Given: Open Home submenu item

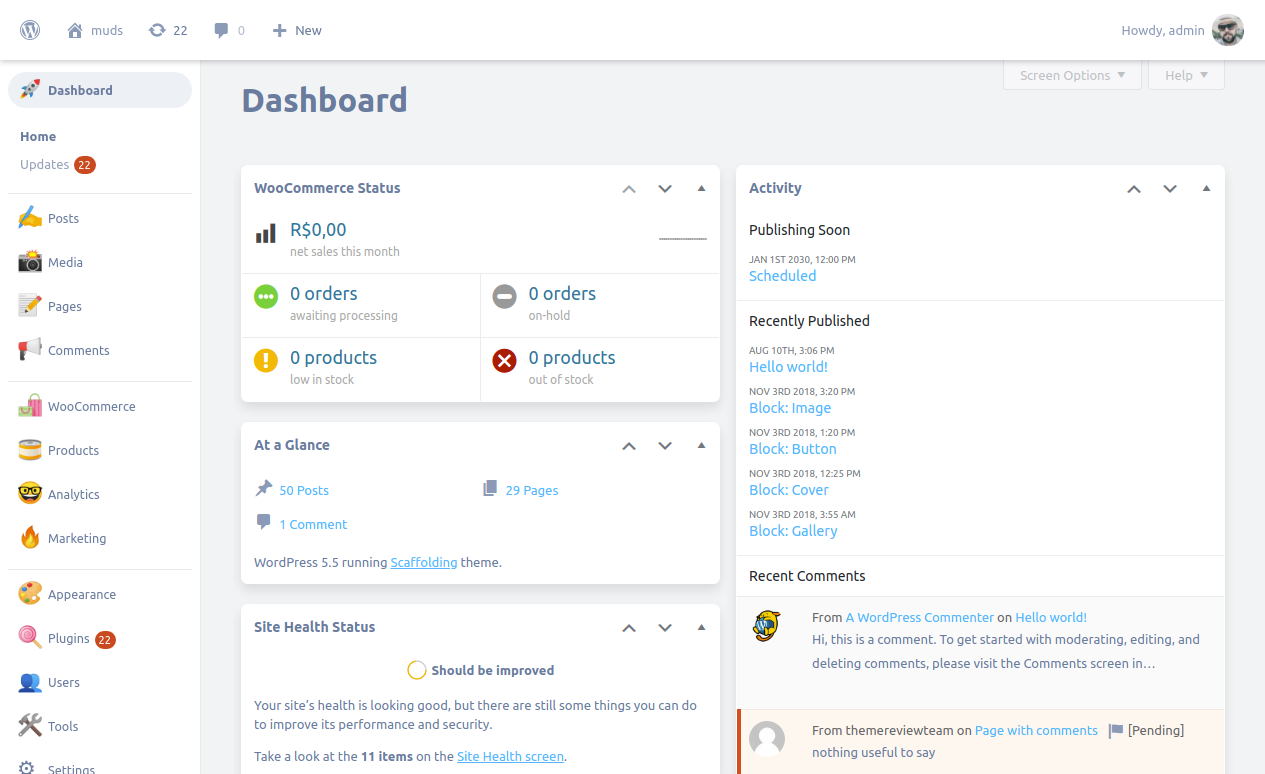Looking at the screenshot, I should [x=38, y=136].
